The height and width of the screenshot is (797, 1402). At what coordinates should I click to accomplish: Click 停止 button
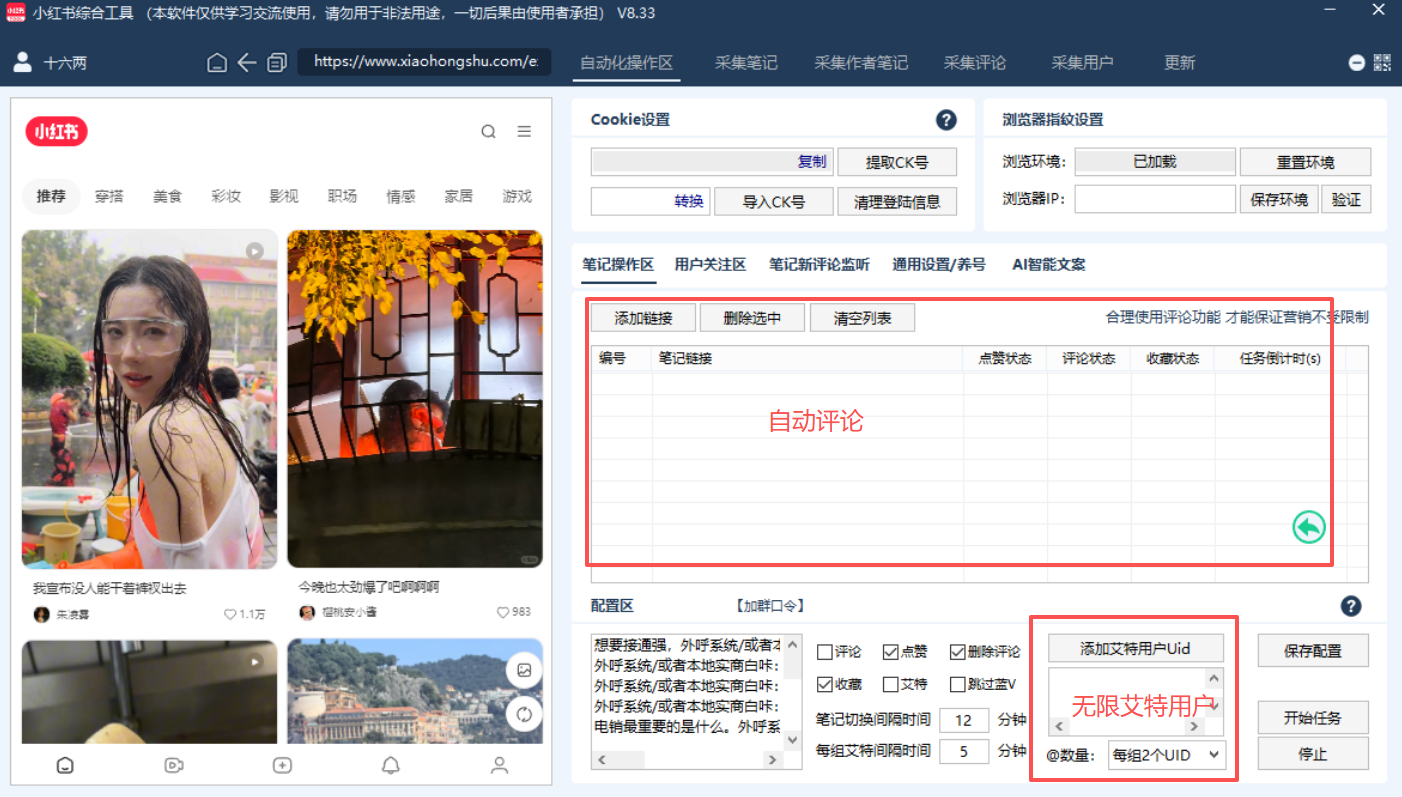(x=1313, y=754)
